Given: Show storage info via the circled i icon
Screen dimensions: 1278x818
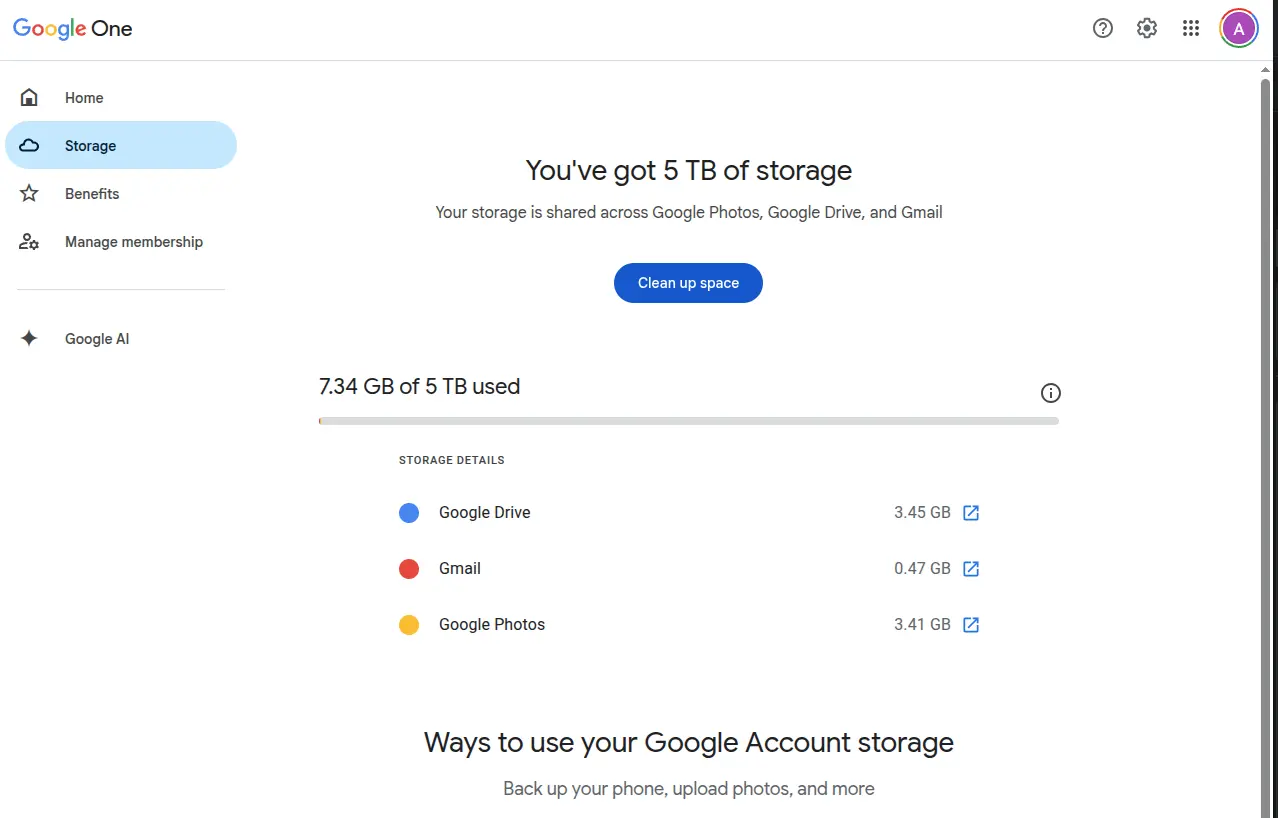Looking at the screenshot, I should click(1050, 393).
